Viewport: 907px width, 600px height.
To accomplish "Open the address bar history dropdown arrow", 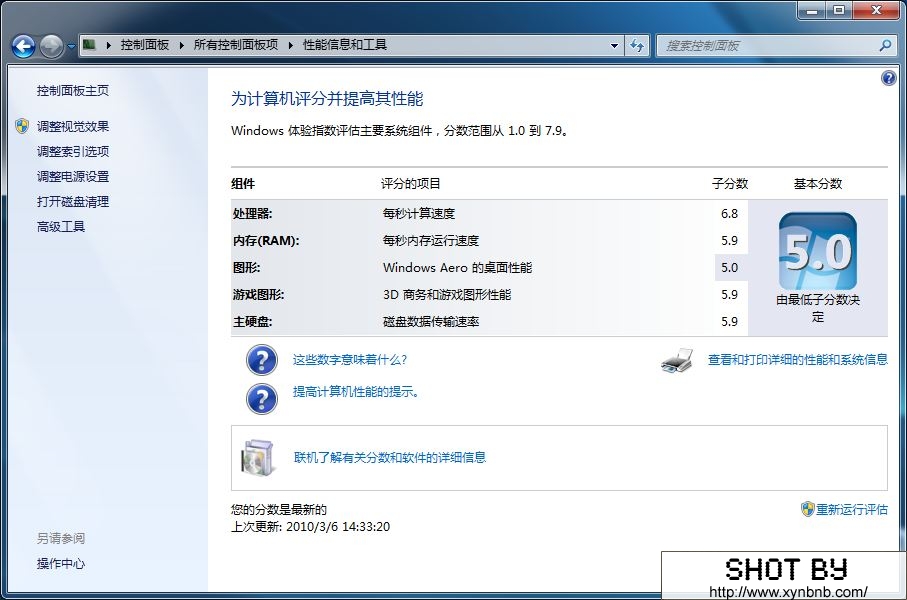I will 614,45.
